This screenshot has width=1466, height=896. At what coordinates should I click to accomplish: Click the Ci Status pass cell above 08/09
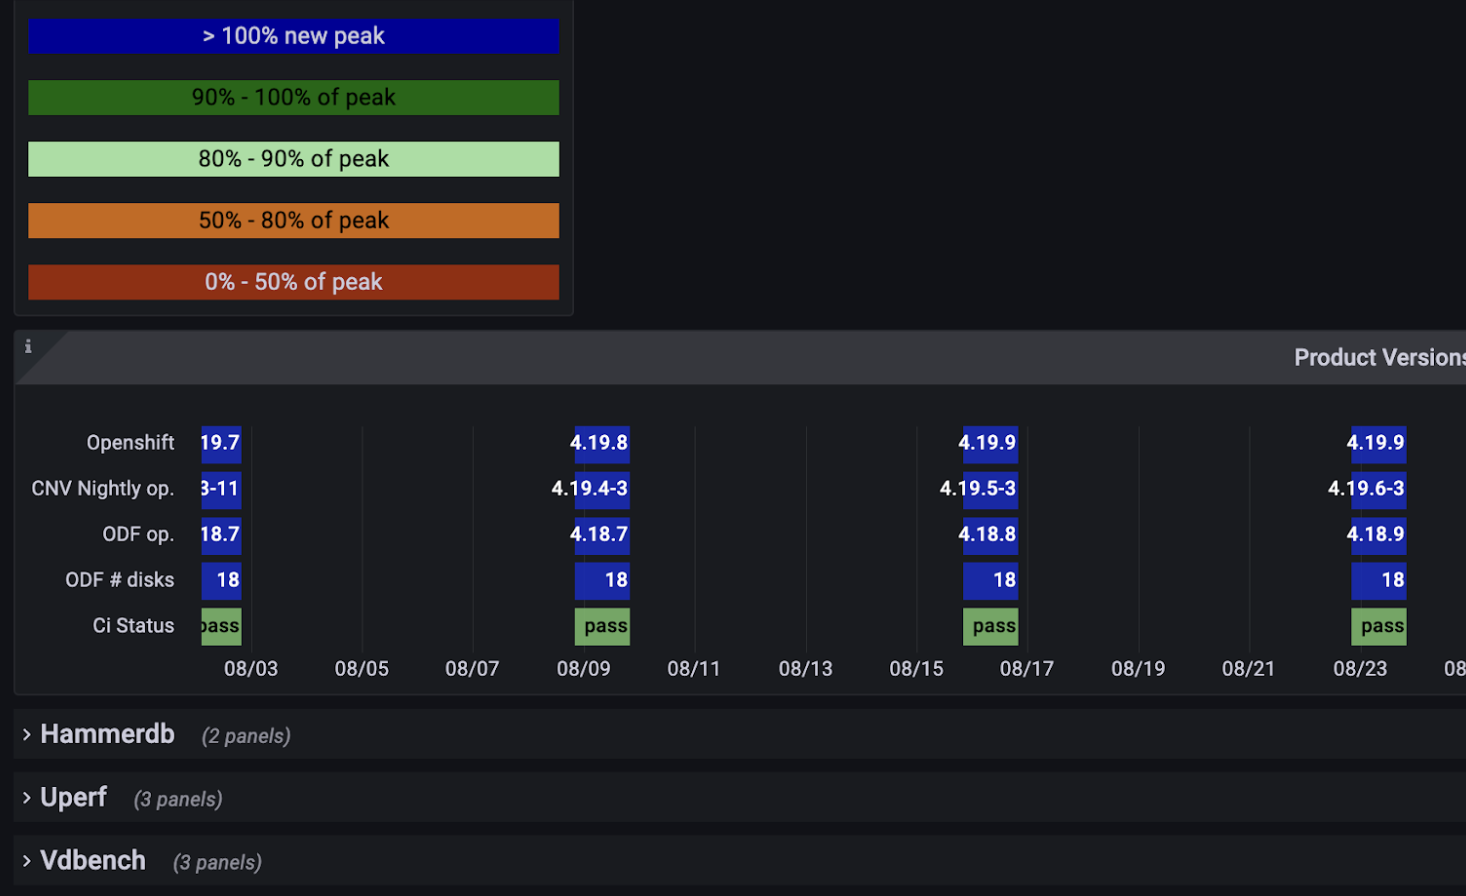coord(602,626)
